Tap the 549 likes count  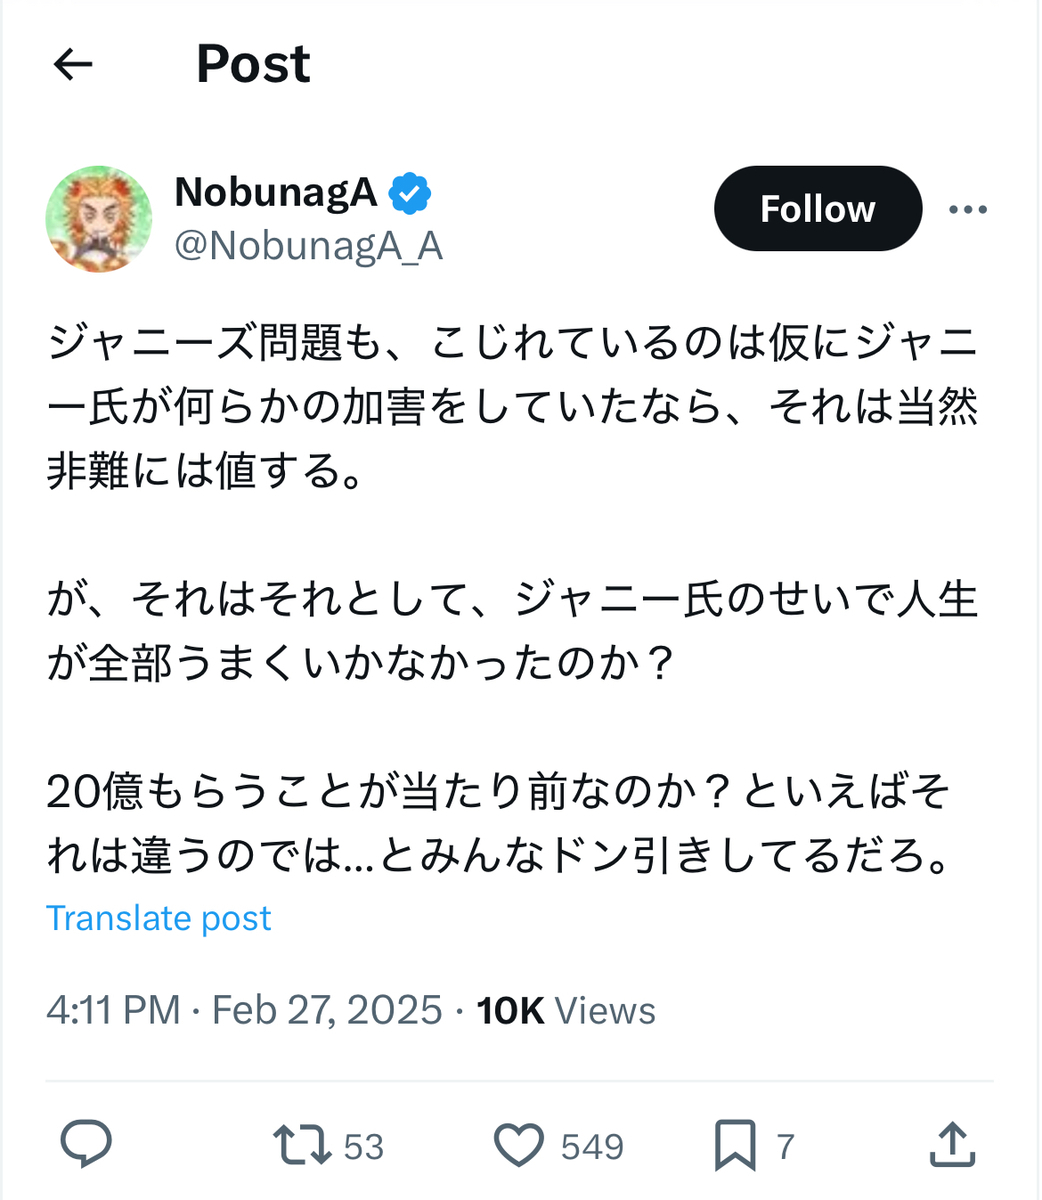pos(592,1147)
